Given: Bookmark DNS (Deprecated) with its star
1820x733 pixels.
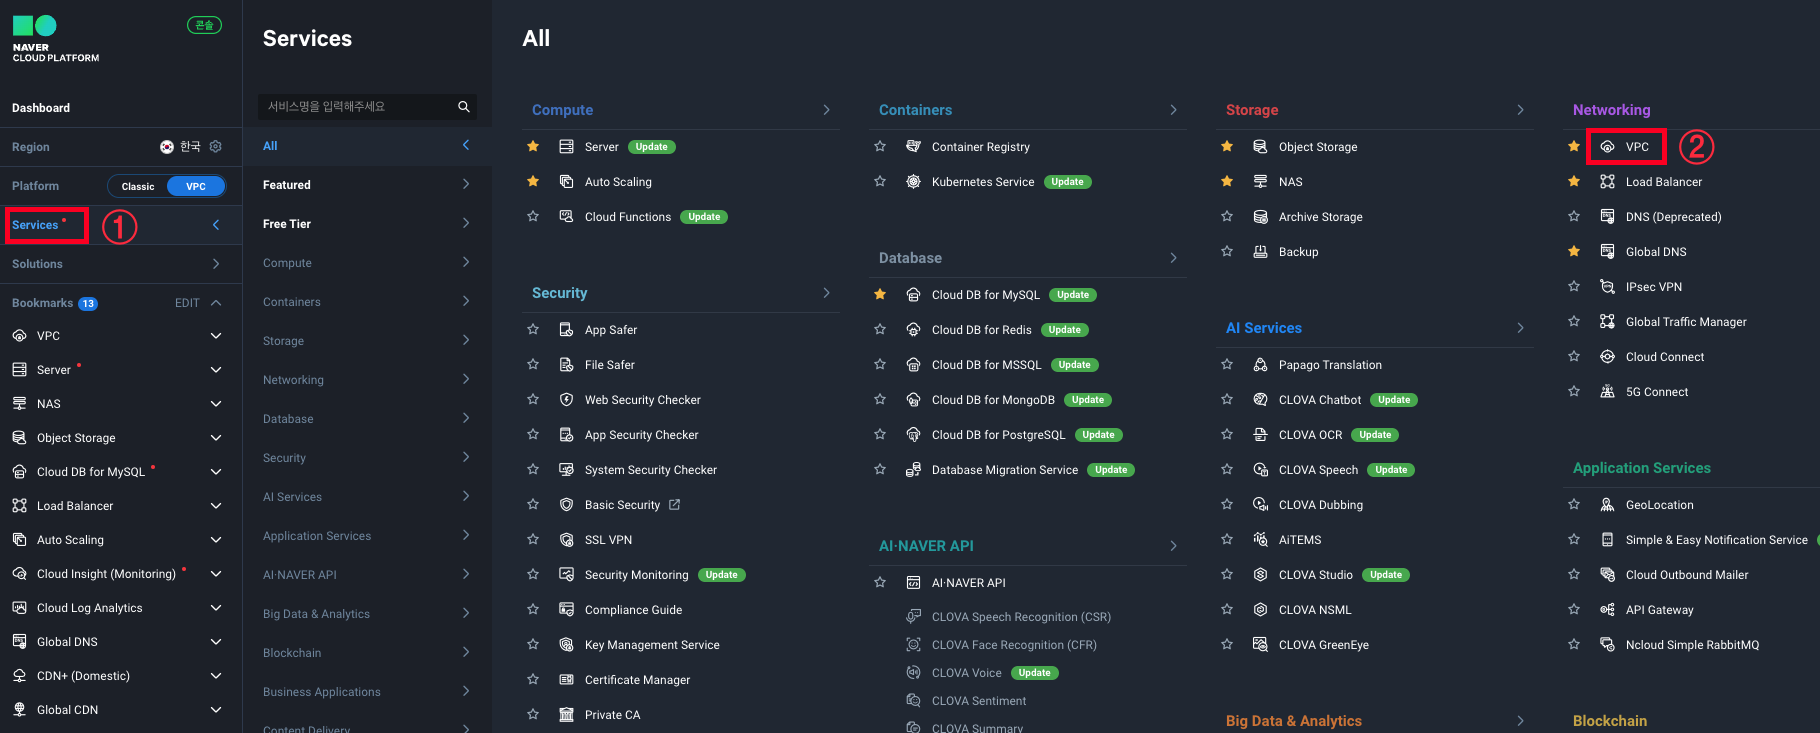Looking at the screenshot, I should tap(1574, 217).
